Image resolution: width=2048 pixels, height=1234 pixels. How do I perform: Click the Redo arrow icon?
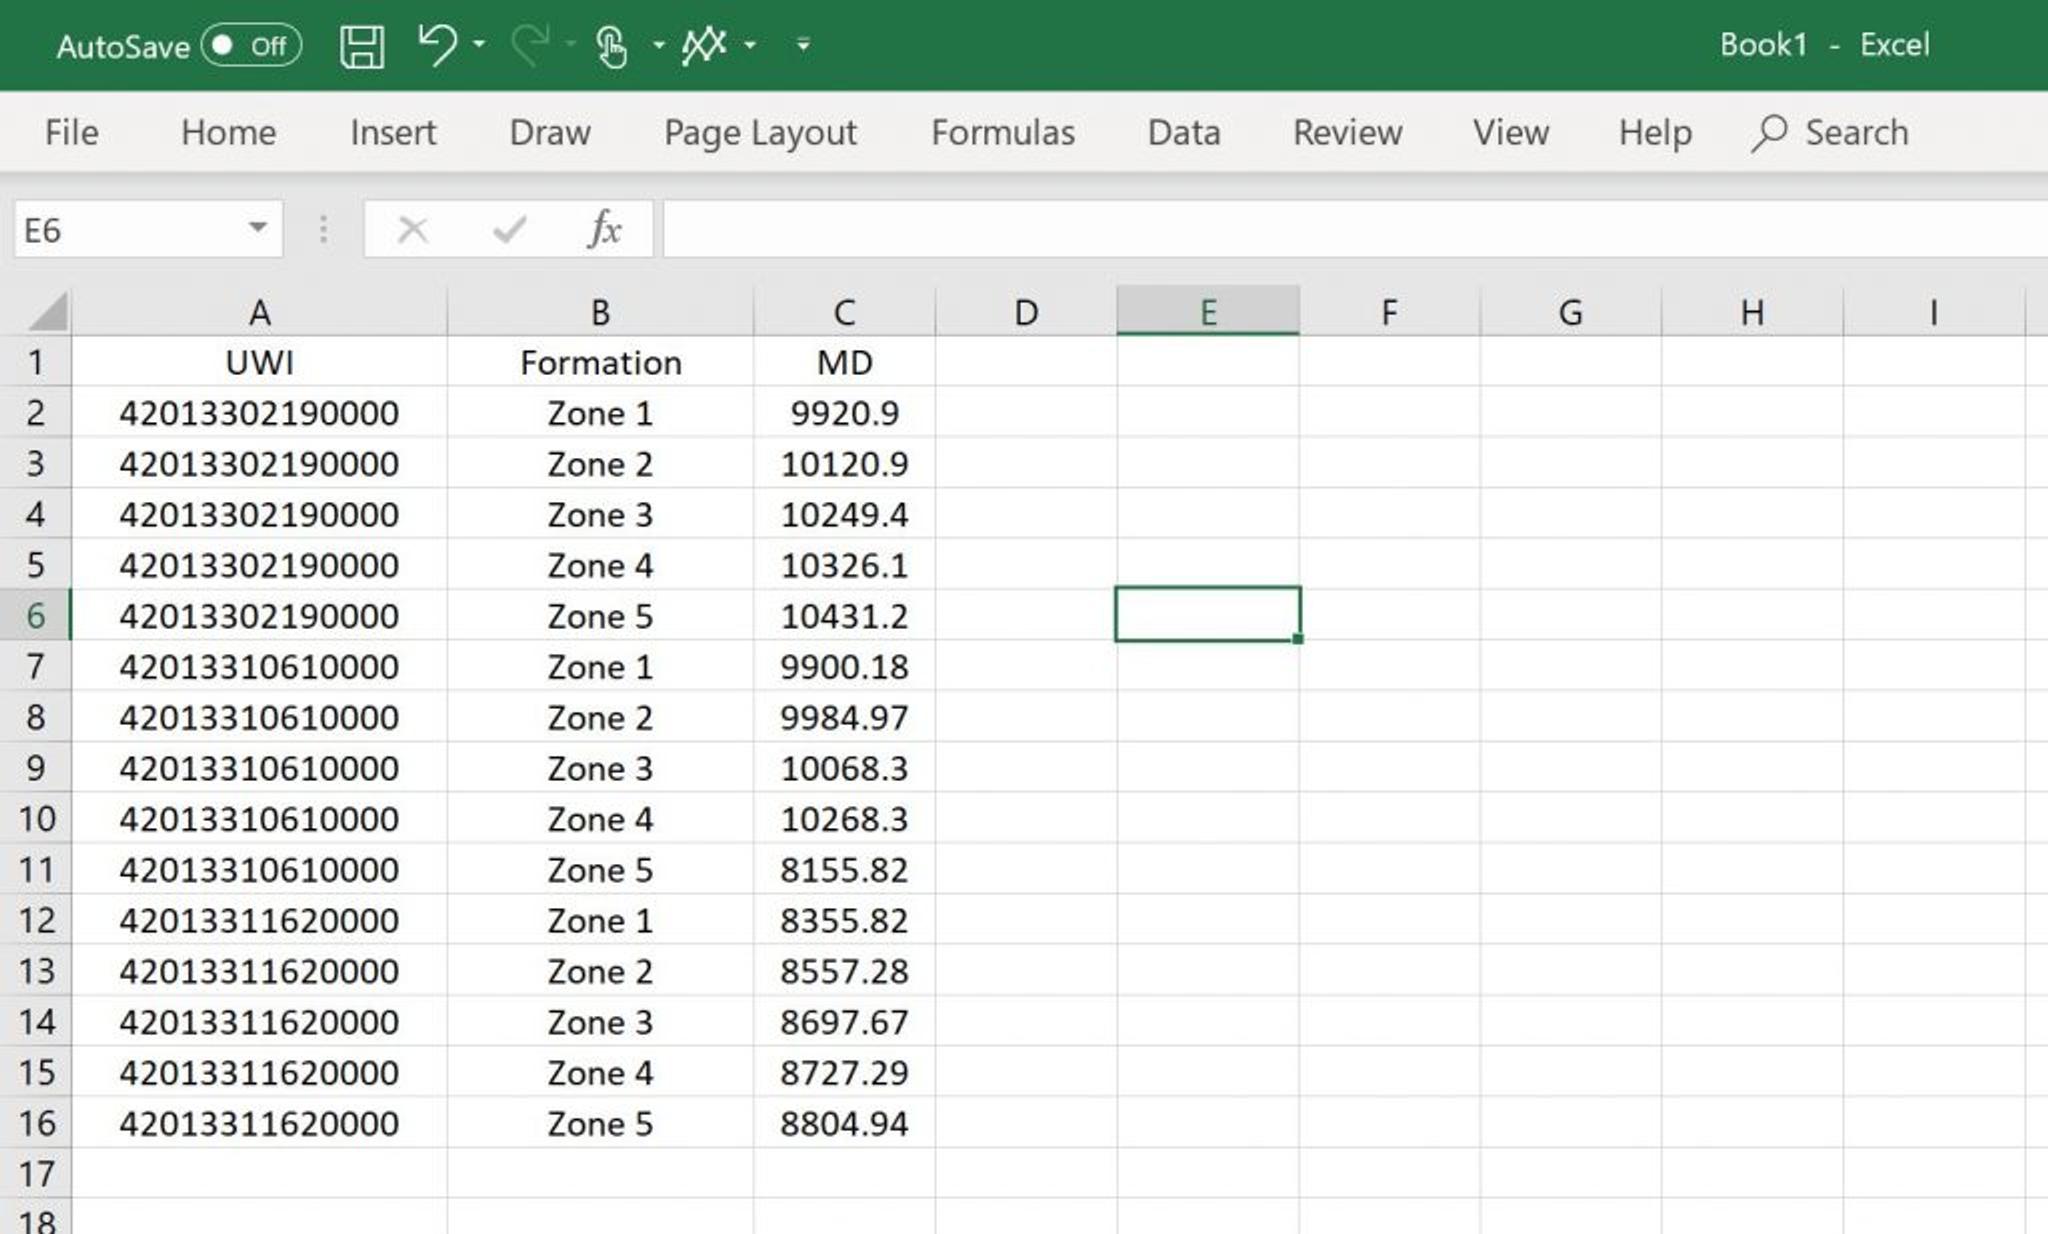pyautogui.click(x=530, y=45)
